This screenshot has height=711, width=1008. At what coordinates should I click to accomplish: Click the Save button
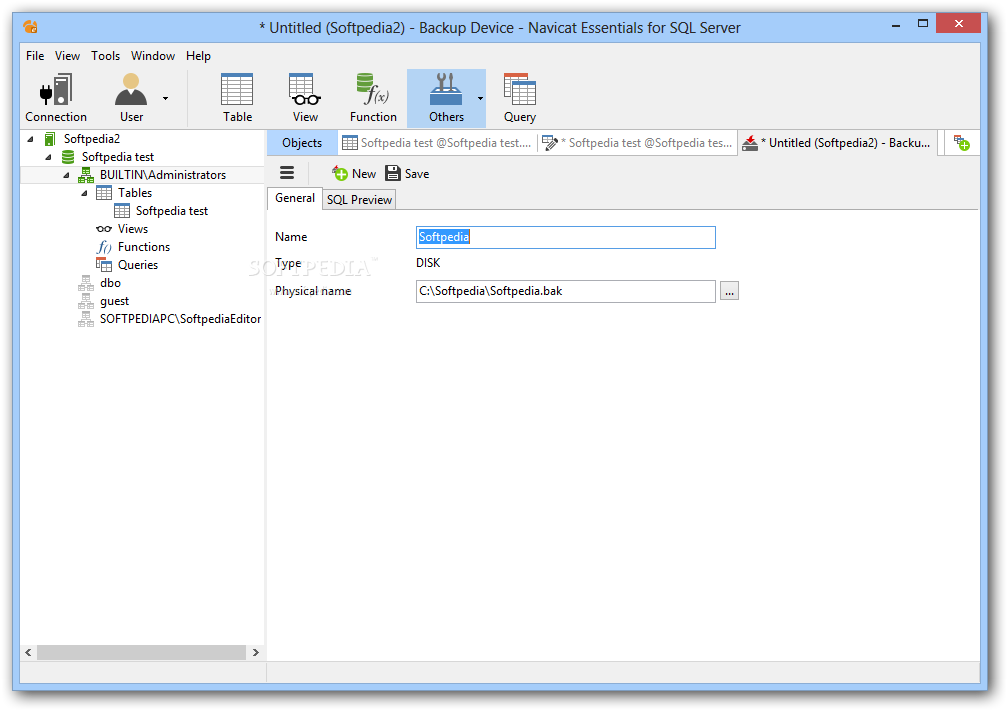tap(408, 174)
